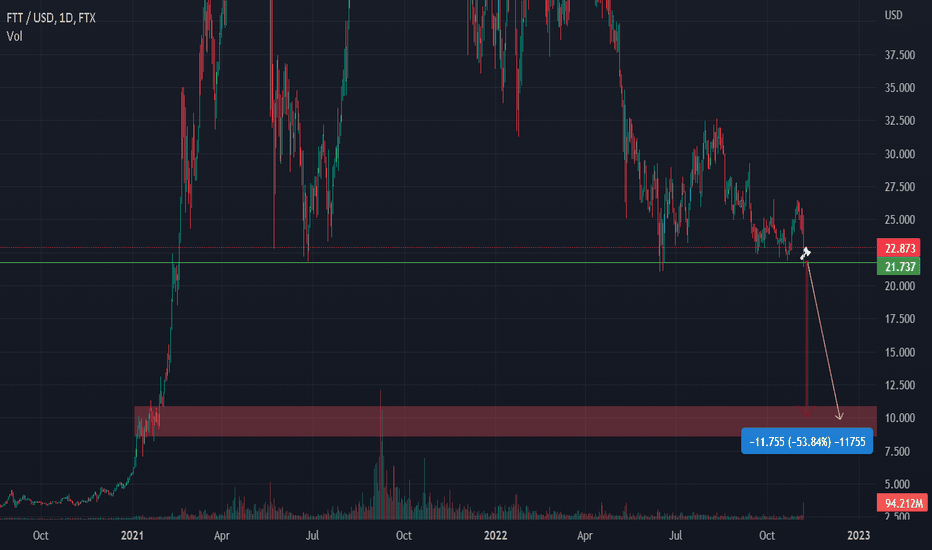The width and height of the screenshot is (932, 550).
Task: Select the green horizontal line at 21.737
Action: 438,262
